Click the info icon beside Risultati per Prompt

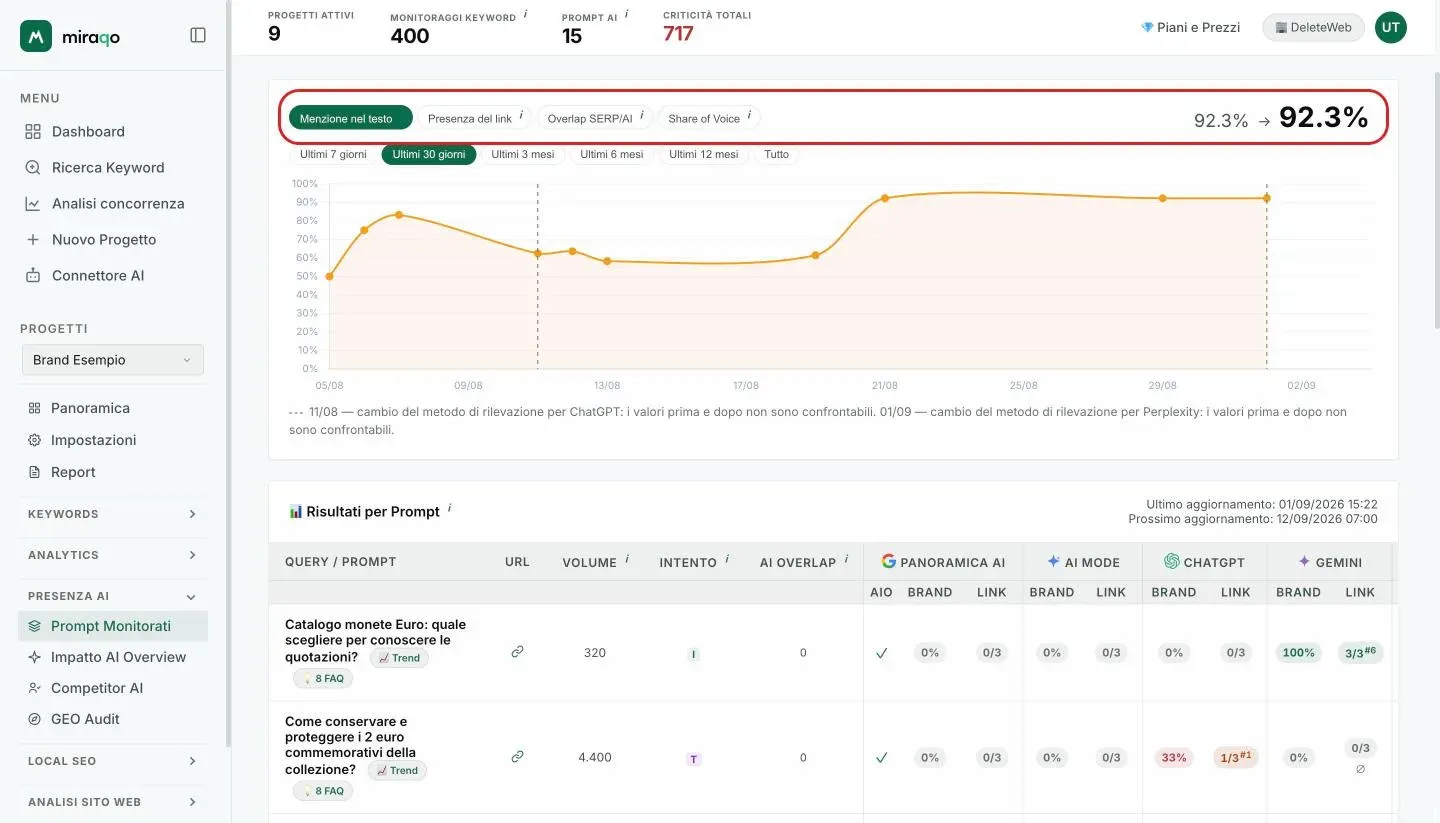point(449,509)
